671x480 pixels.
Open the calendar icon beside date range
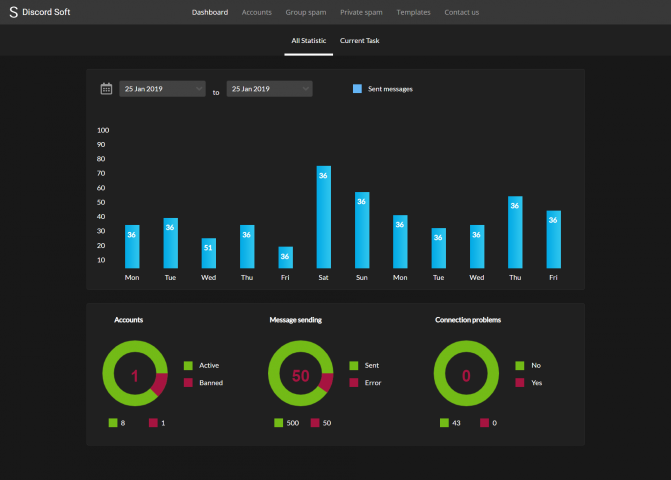(x=106, y=89)
